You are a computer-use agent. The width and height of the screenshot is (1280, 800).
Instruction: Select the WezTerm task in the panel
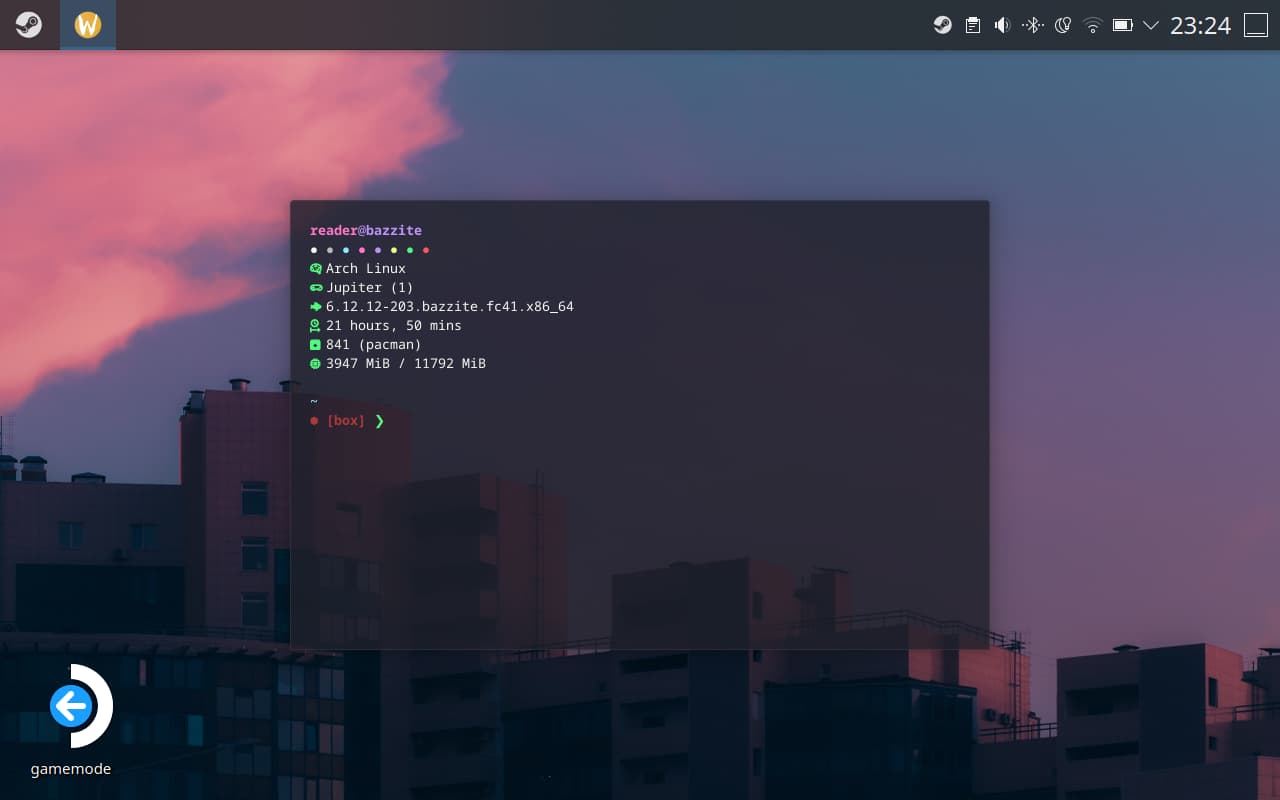click(x=88, y=25)
